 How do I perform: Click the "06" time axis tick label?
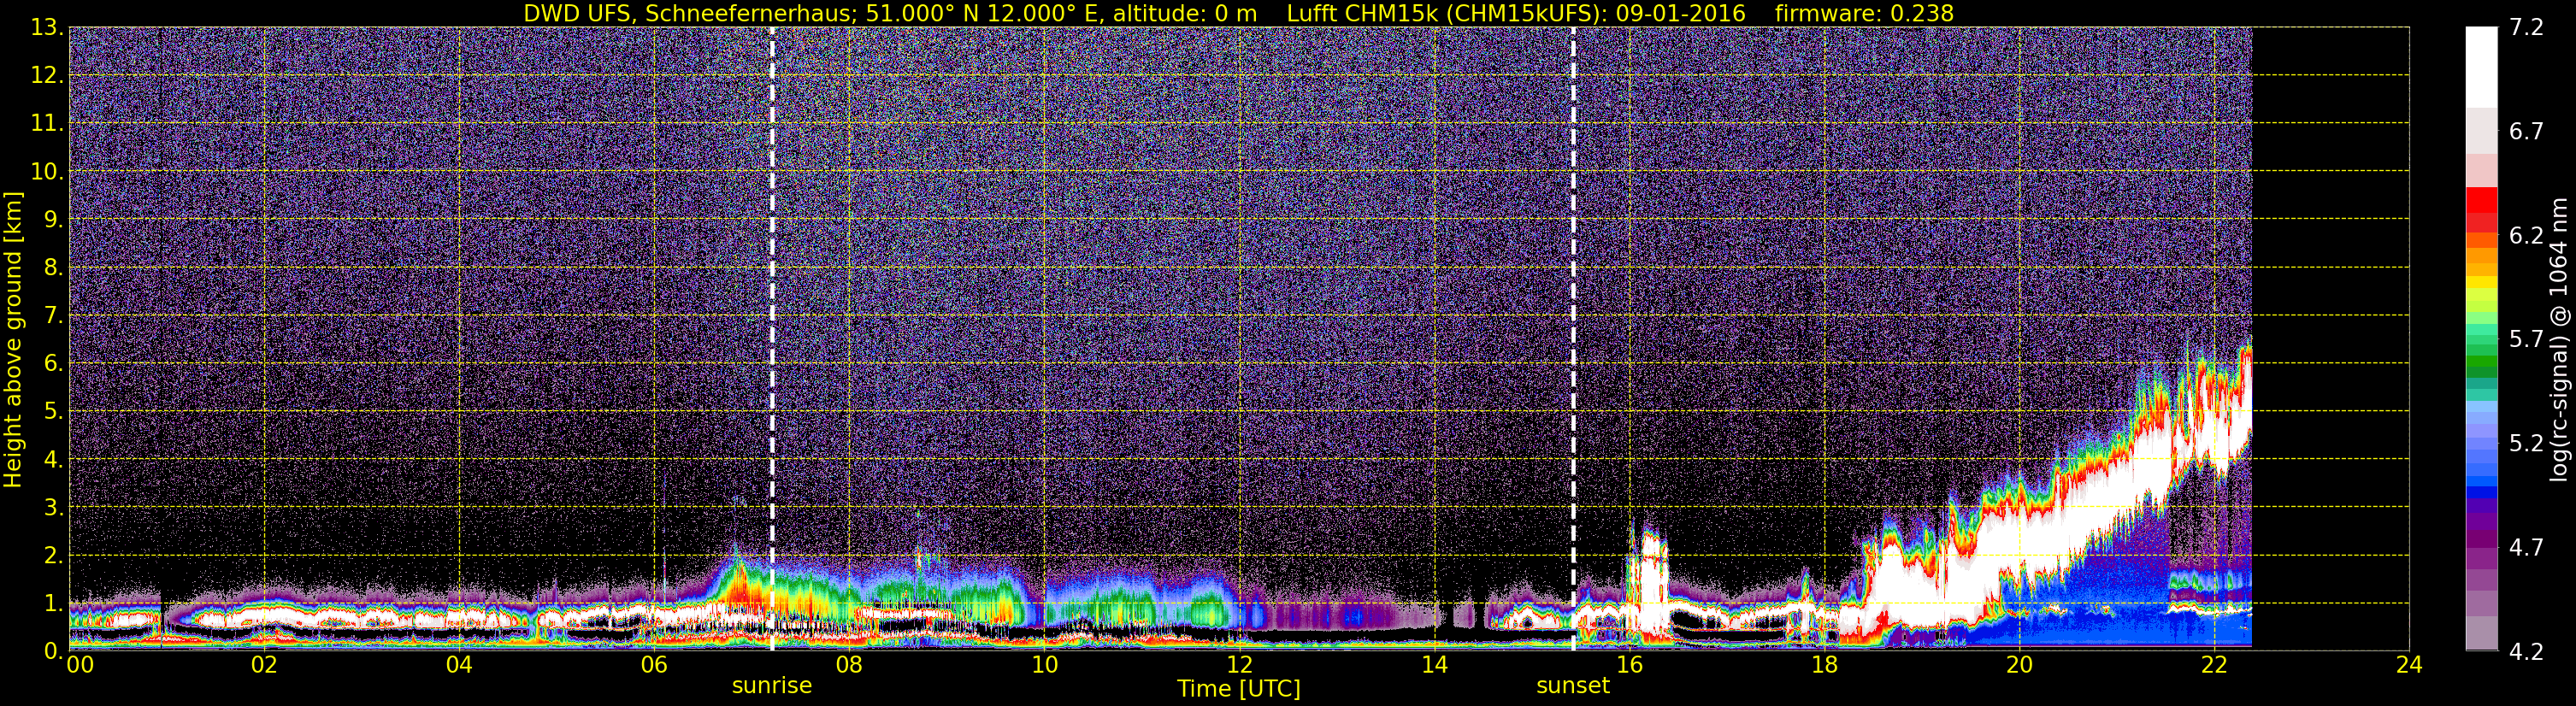[654, 666]
